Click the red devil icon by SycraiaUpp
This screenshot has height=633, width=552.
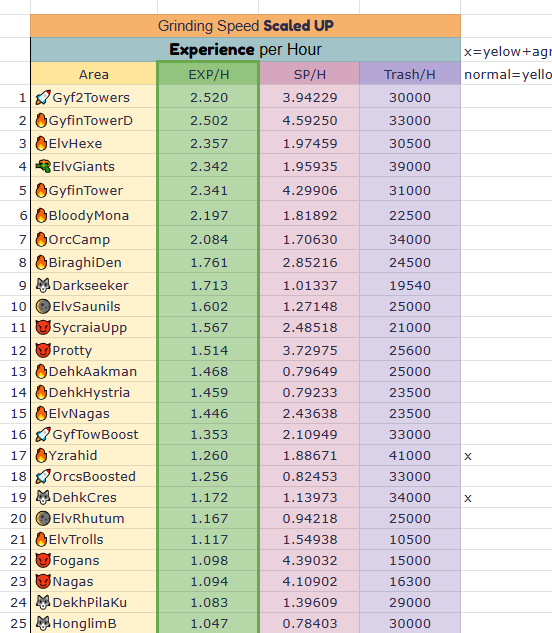tap(43, 327)
